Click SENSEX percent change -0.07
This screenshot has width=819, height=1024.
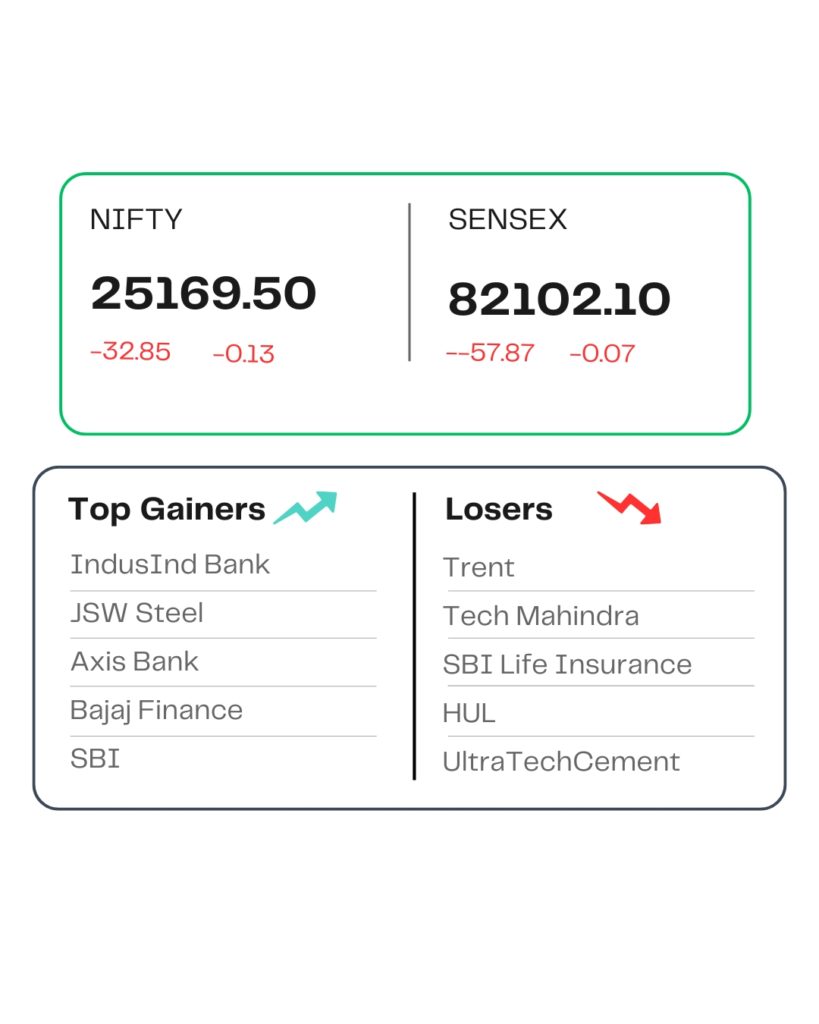[x=602, y=353]
